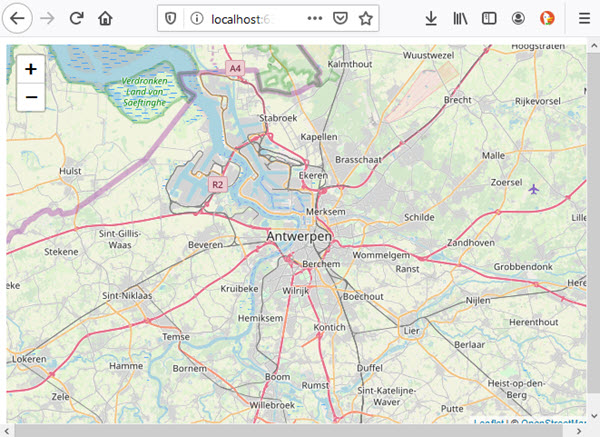Click the Wommelgem label
Viewport: 600px width, 437px height.
pos(381,255)
